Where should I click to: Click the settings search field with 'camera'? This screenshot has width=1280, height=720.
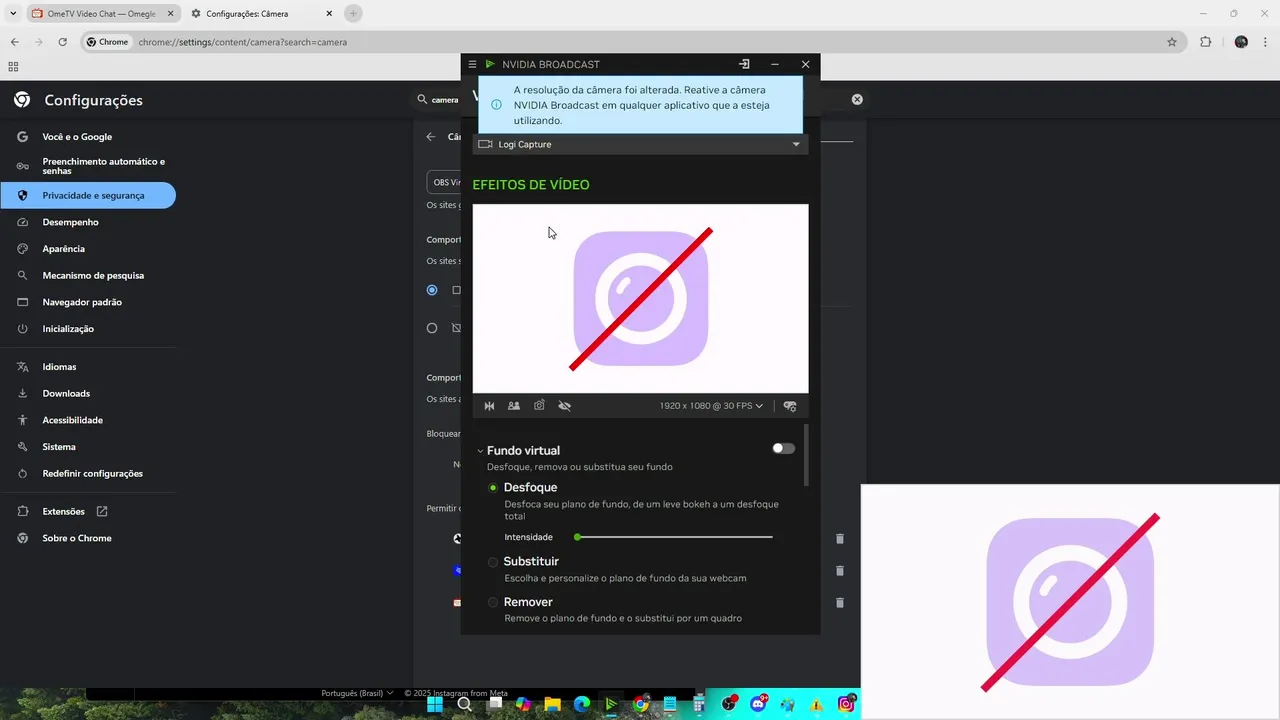(445, 100)
